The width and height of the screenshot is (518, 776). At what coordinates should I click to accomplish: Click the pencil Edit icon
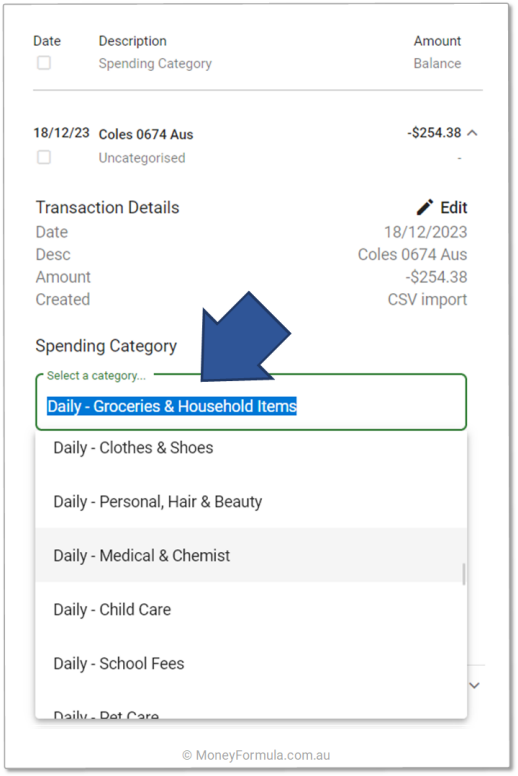424,207
